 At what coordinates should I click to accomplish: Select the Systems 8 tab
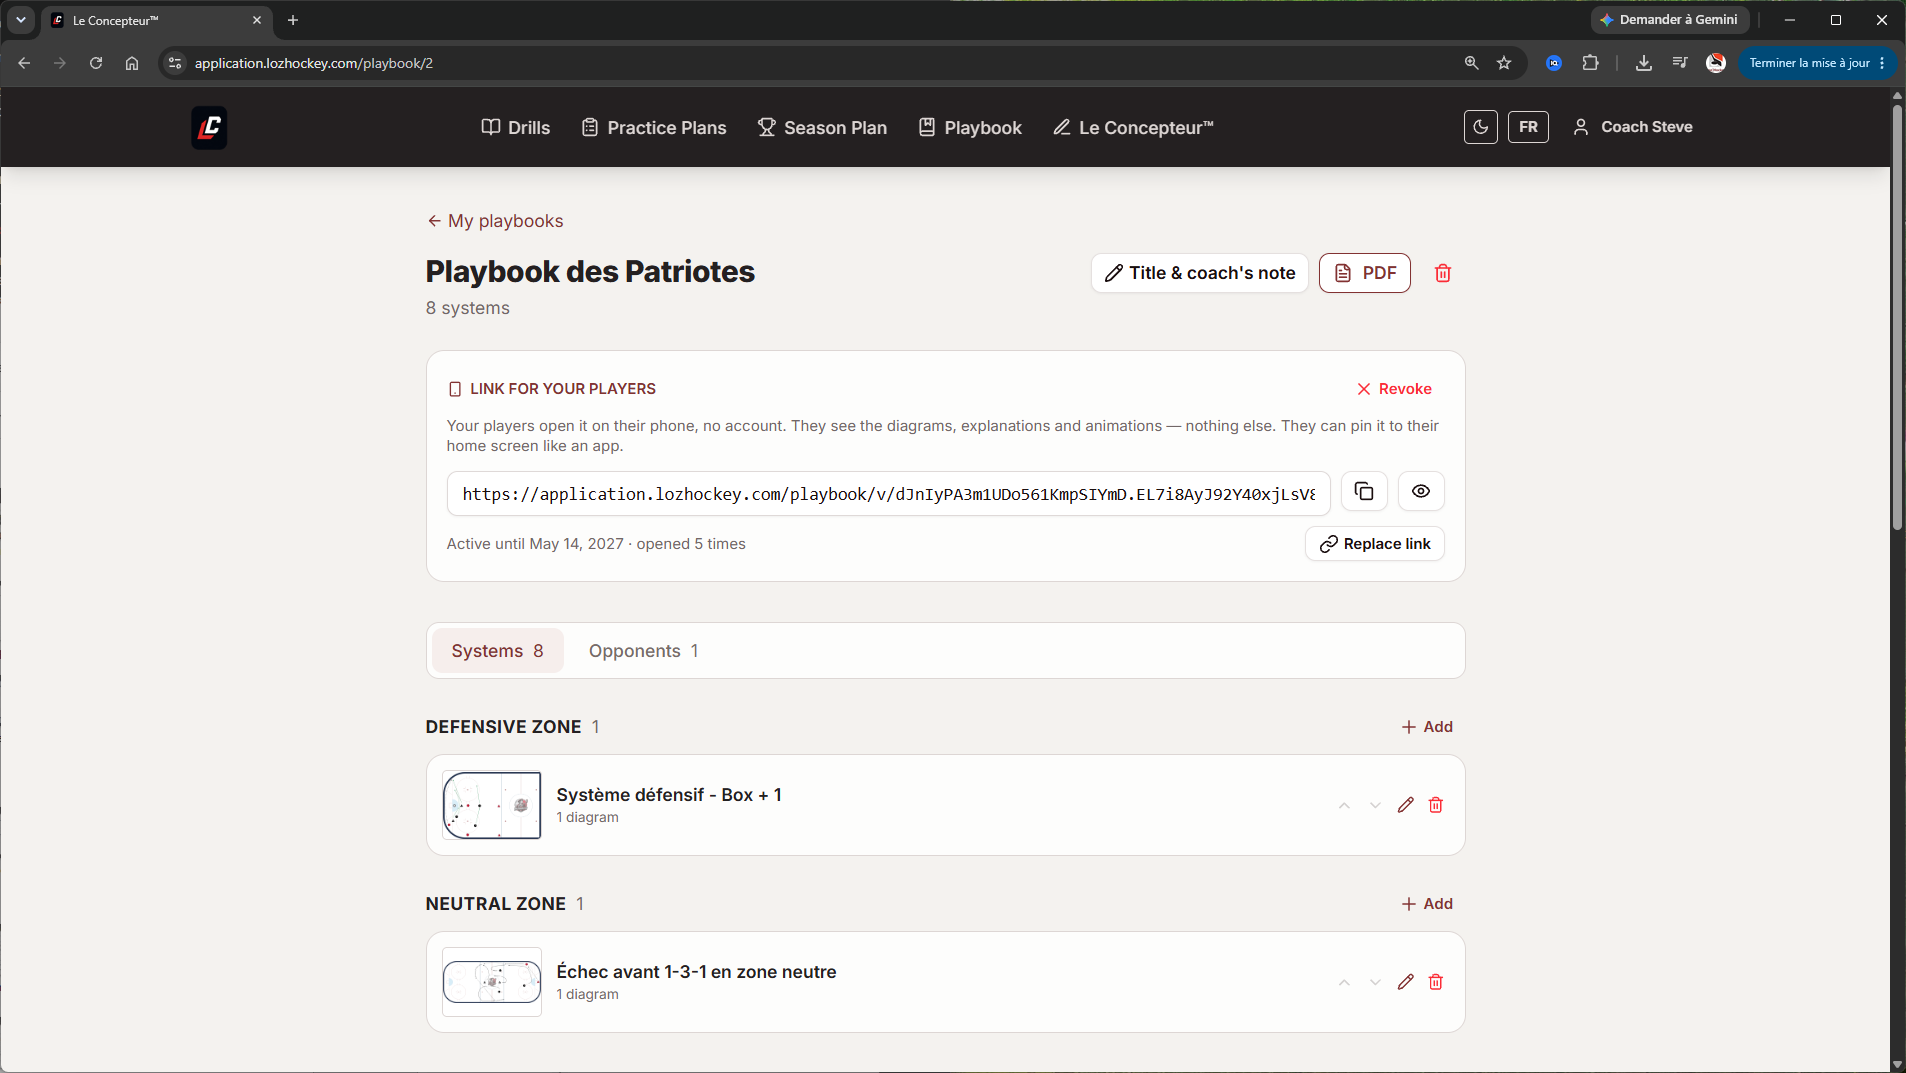coord(497,651)
